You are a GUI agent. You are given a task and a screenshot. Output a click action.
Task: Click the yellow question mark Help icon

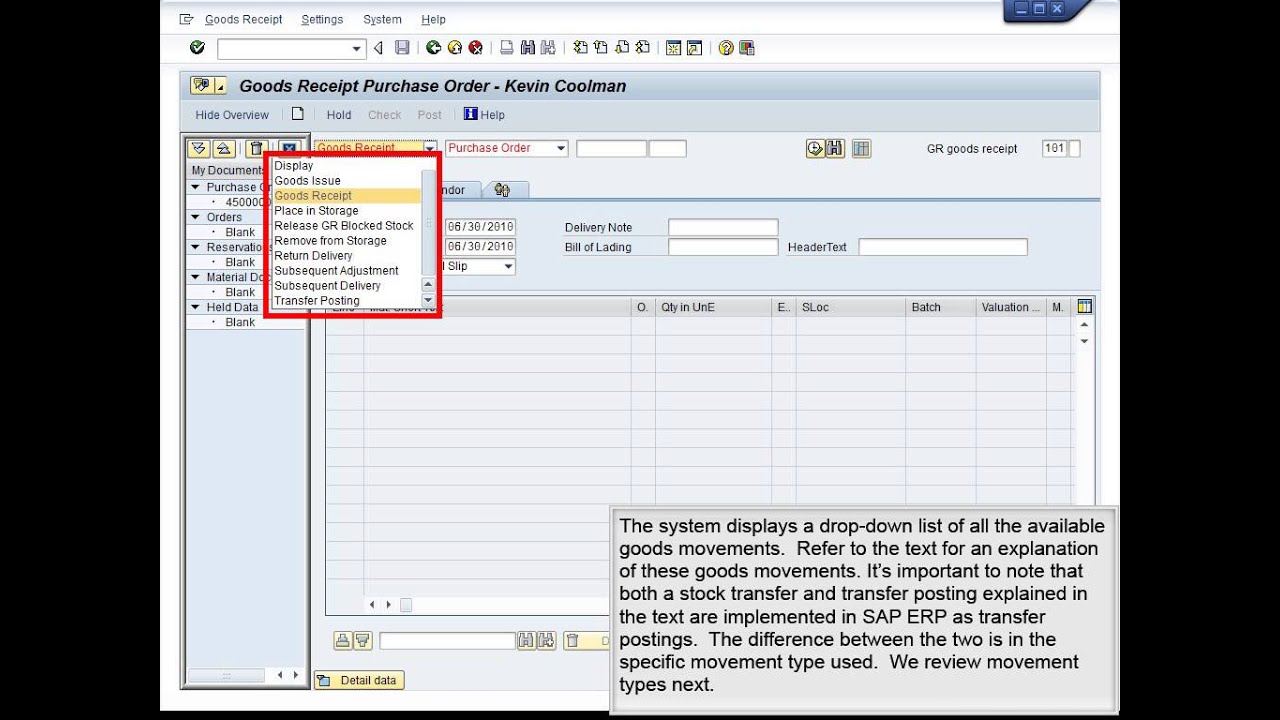coord(726,48)
